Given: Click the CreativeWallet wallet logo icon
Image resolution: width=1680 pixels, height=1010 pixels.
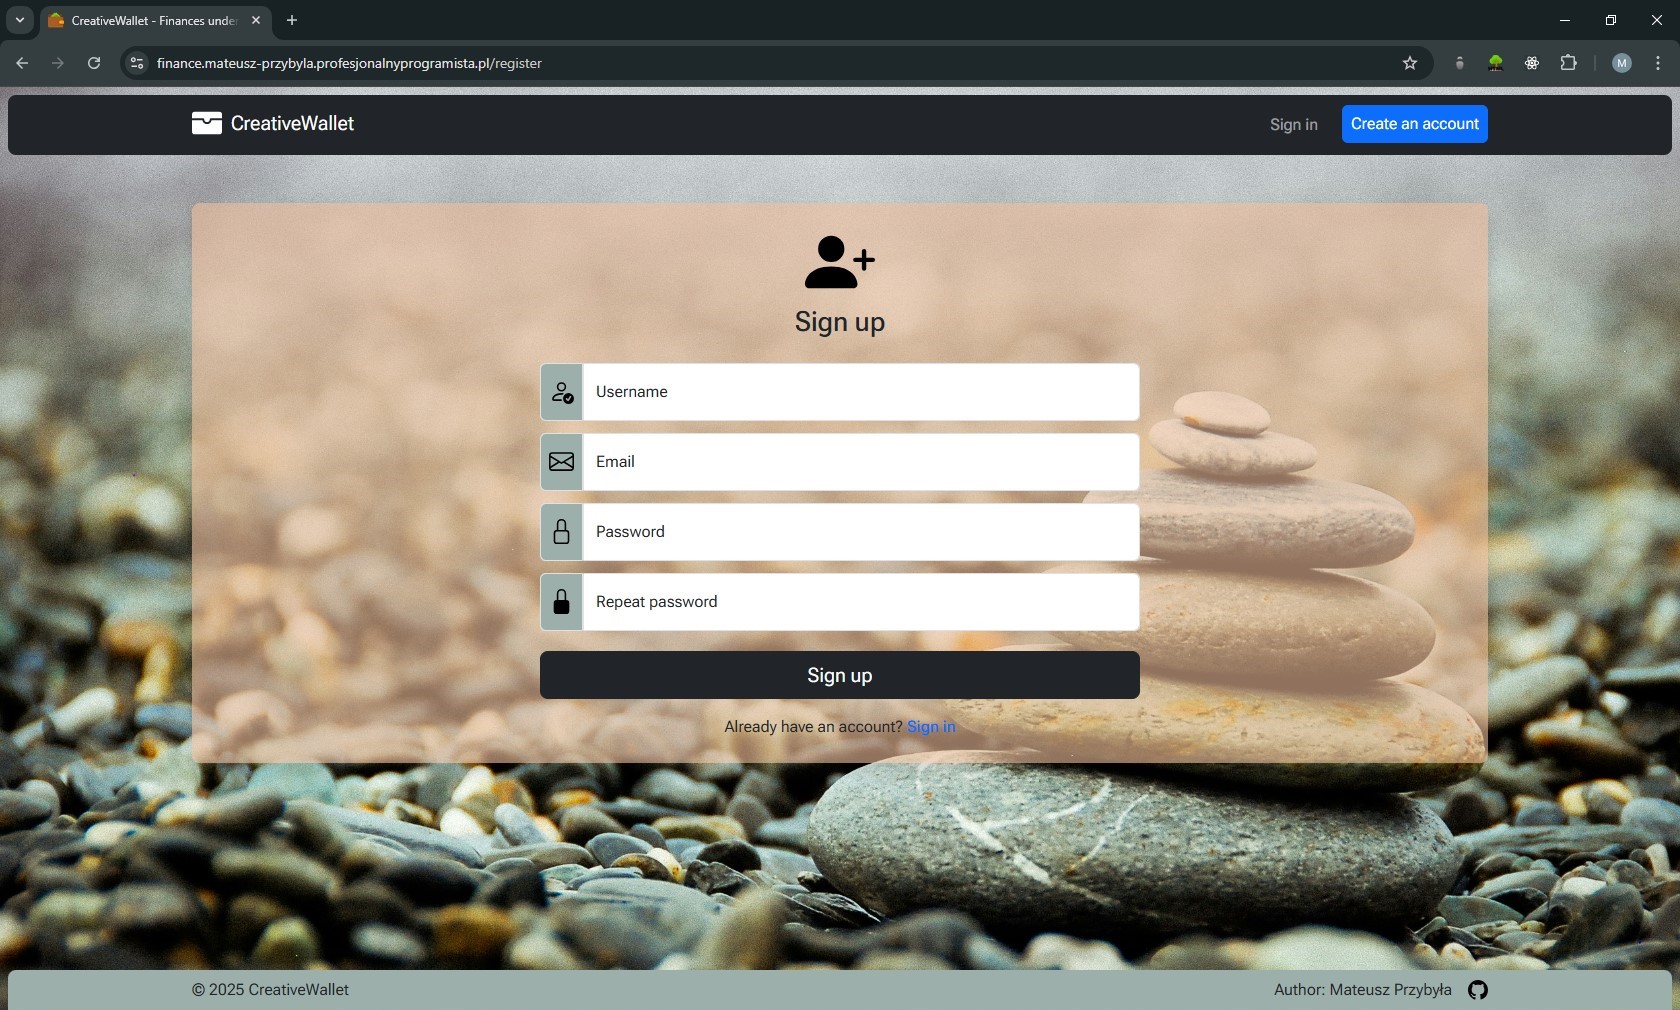Looking at the screenshot, I should pos(207,123).
